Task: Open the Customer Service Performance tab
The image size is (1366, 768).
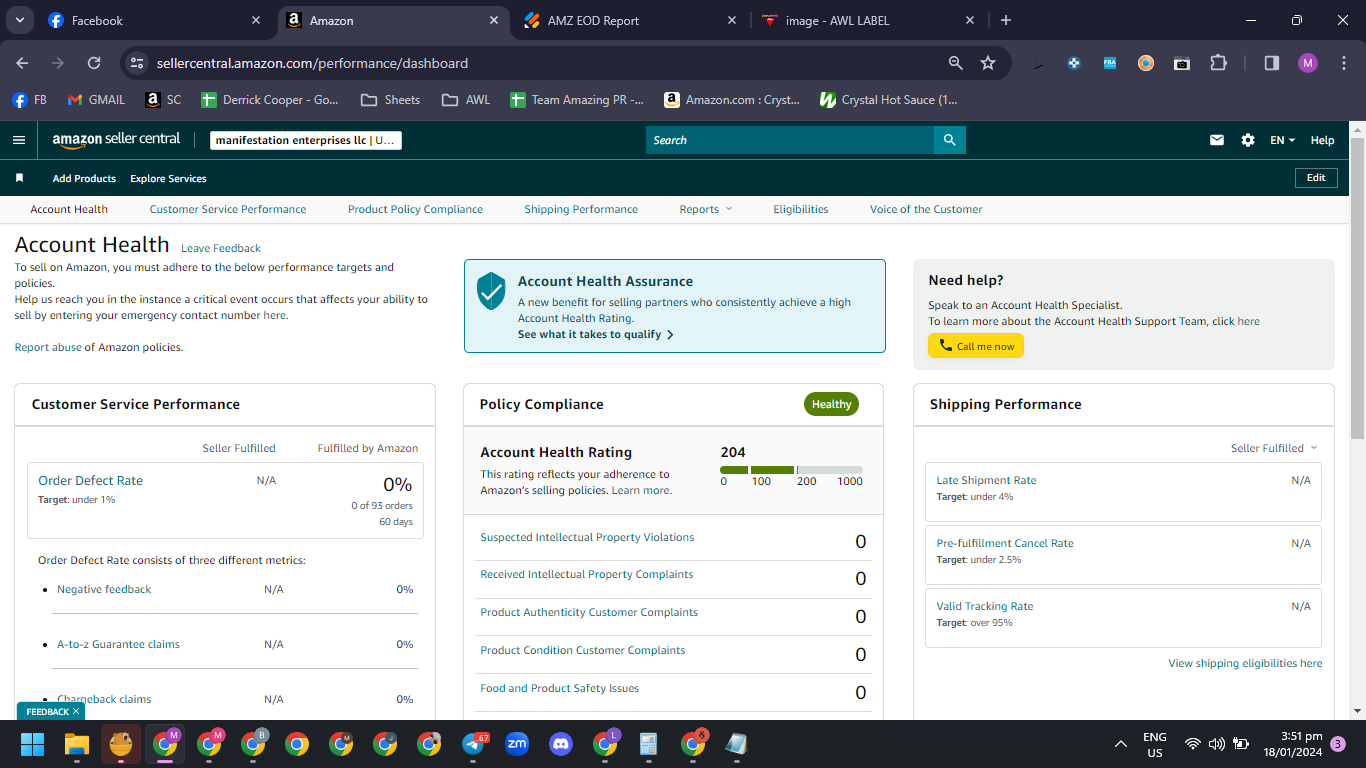Action: coord(228,209)
